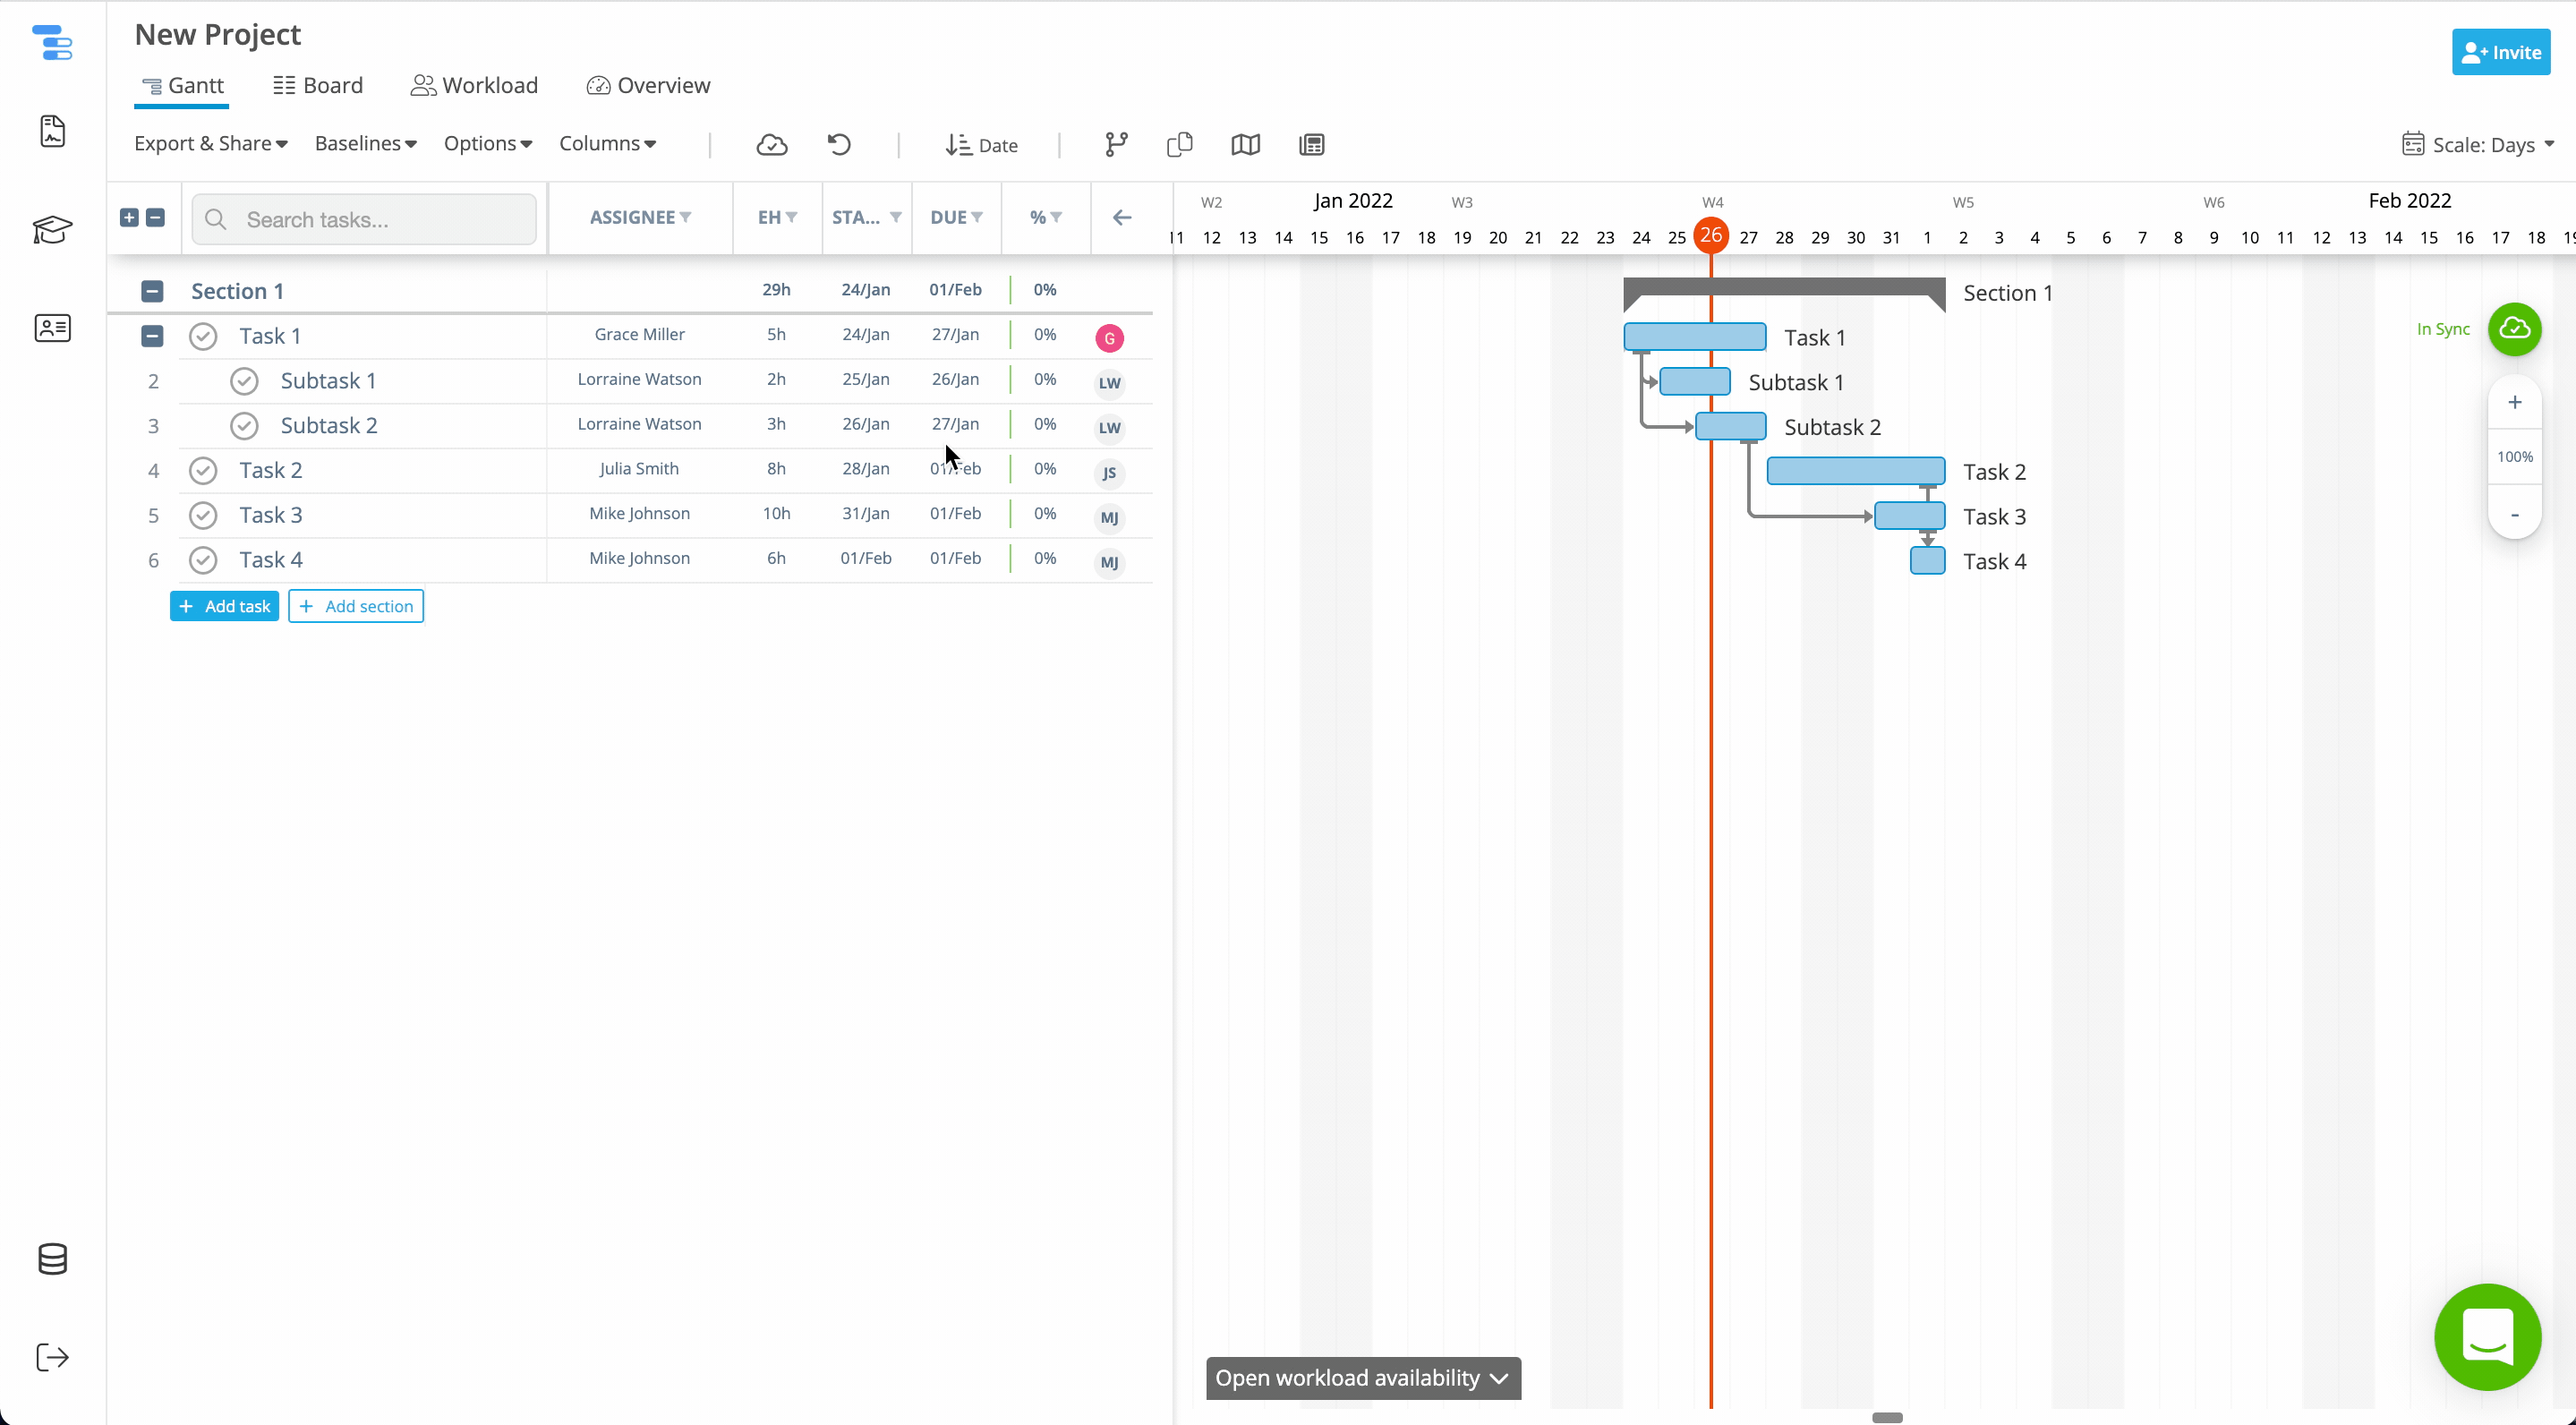Open the green chat support bubble

(2487, 1337)
